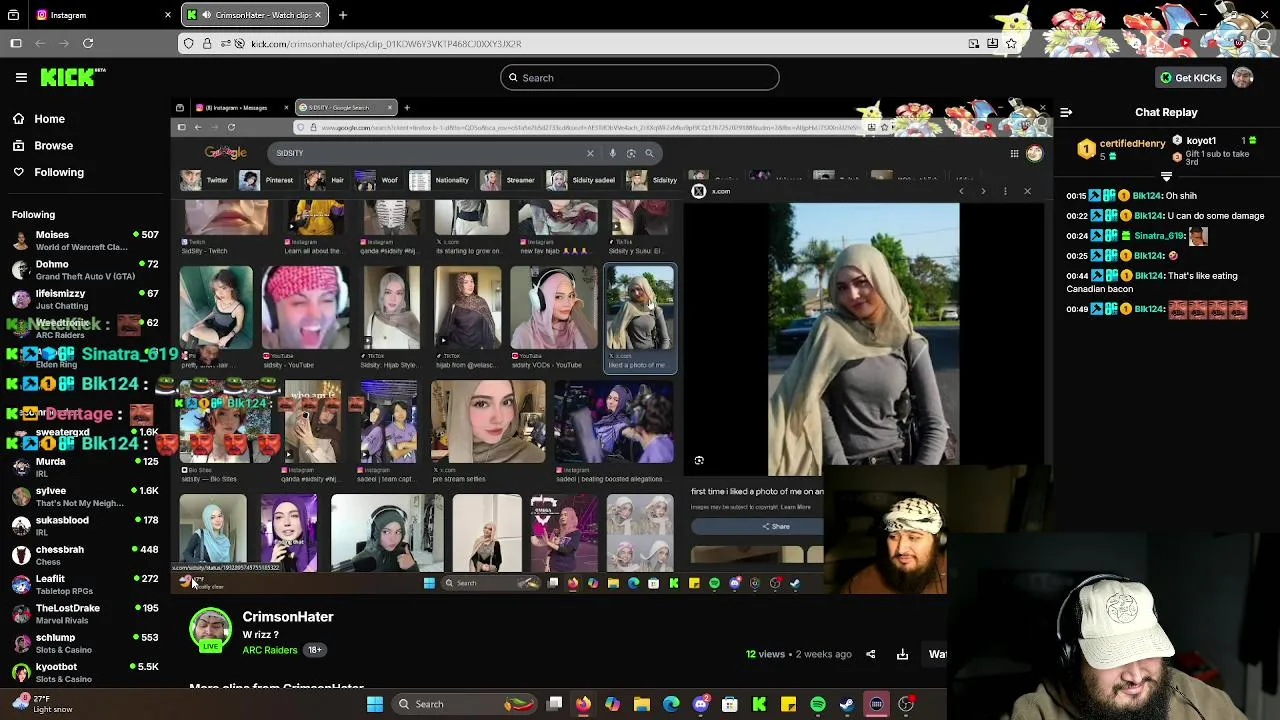Open Moises channel in Following list
The height and width of the screenshot is (720, 1280).
pyautogui.click(x=85, y=241)
